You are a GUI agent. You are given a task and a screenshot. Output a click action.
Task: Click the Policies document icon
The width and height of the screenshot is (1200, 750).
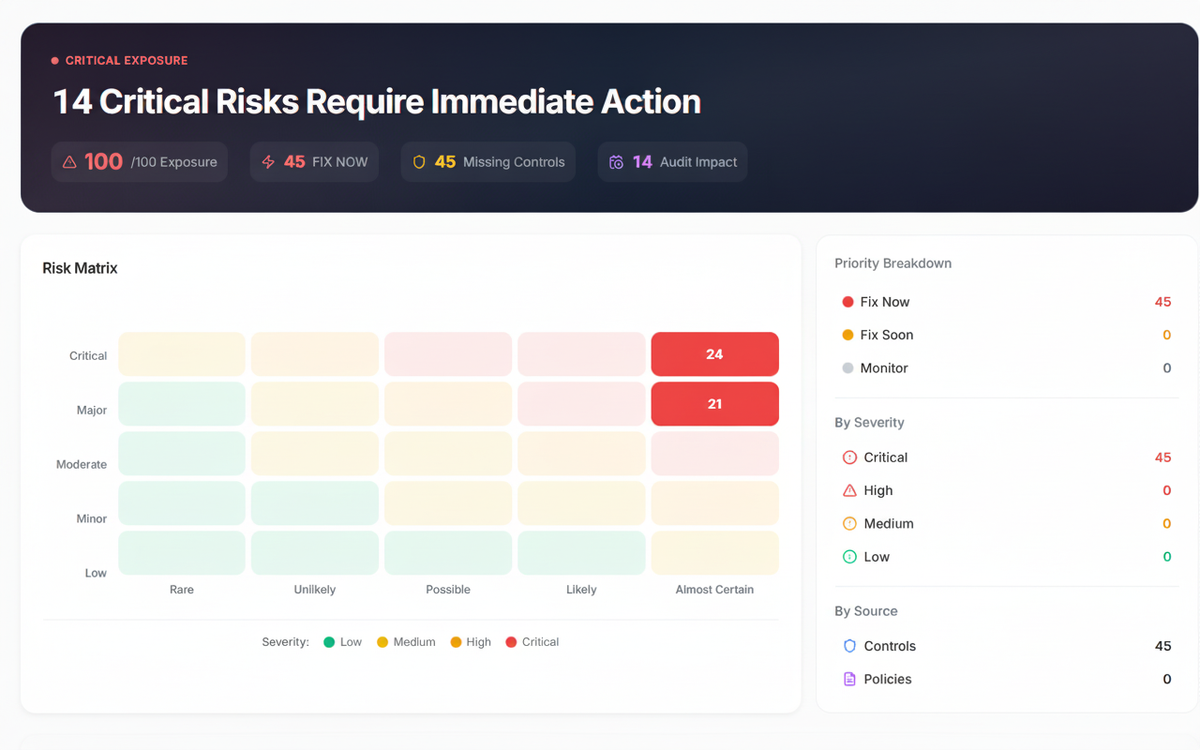pos(850,679)
